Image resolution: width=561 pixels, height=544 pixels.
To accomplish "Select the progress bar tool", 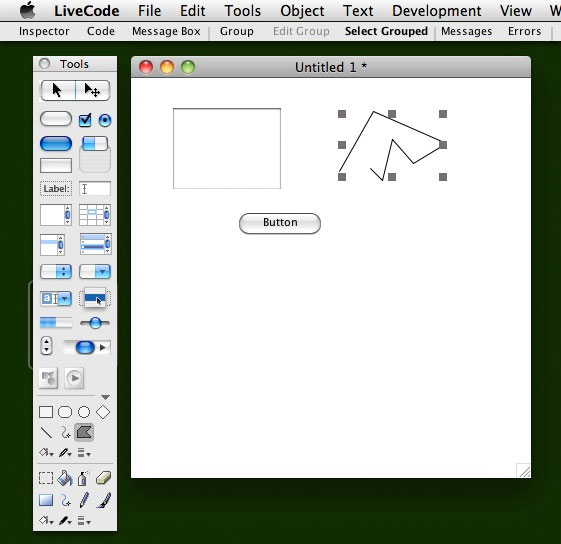I will coord(56,322).
